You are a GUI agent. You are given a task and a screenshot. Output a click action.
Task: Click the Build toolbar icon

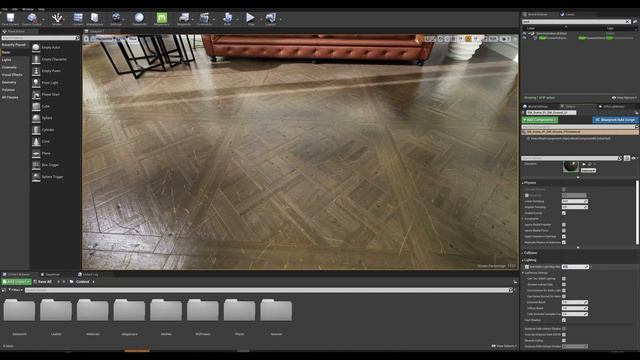coord(227,19)
